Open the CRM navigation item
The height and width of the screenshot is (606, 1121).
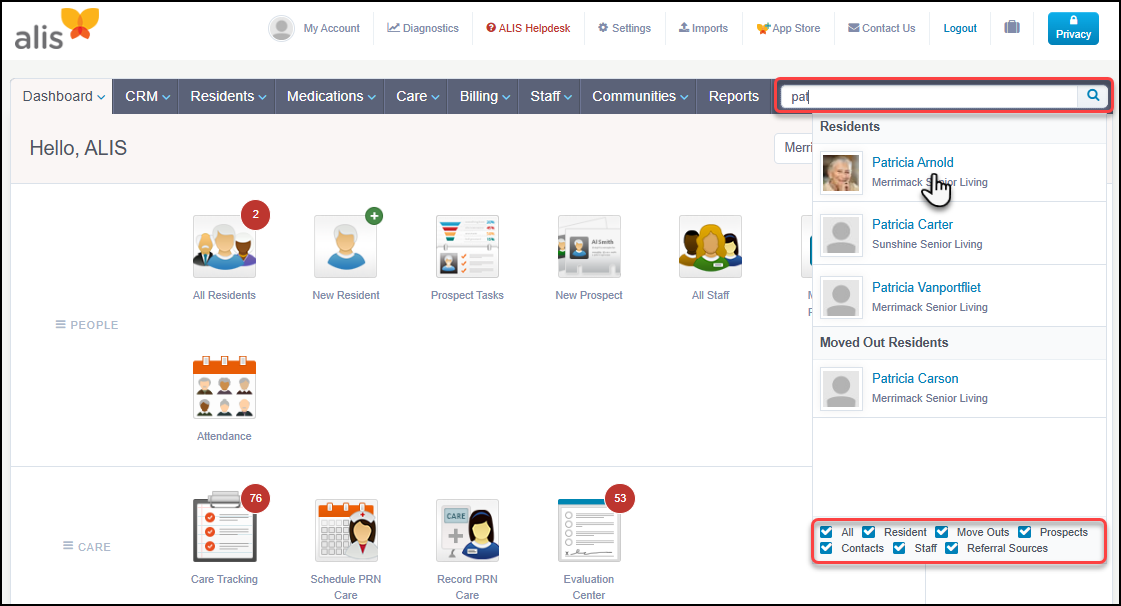tap(145, 96)
